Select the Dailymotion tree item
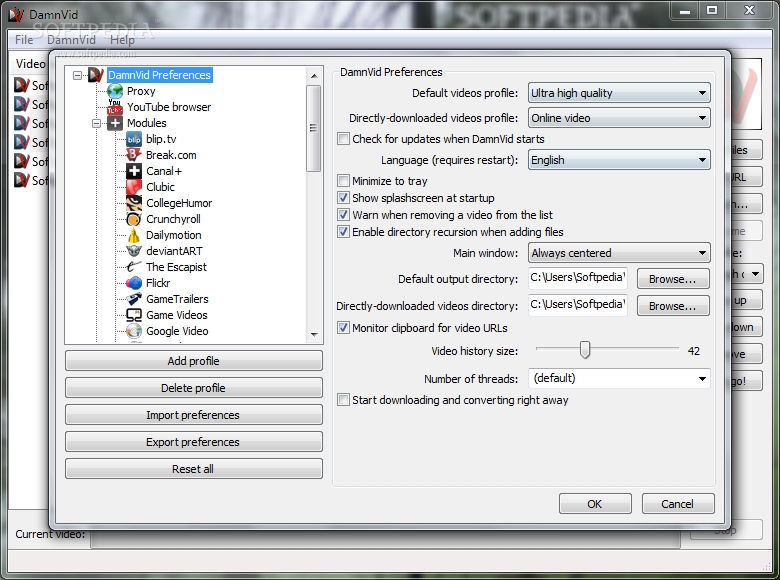This screenshot has height=580, width=780. (174, 235)
